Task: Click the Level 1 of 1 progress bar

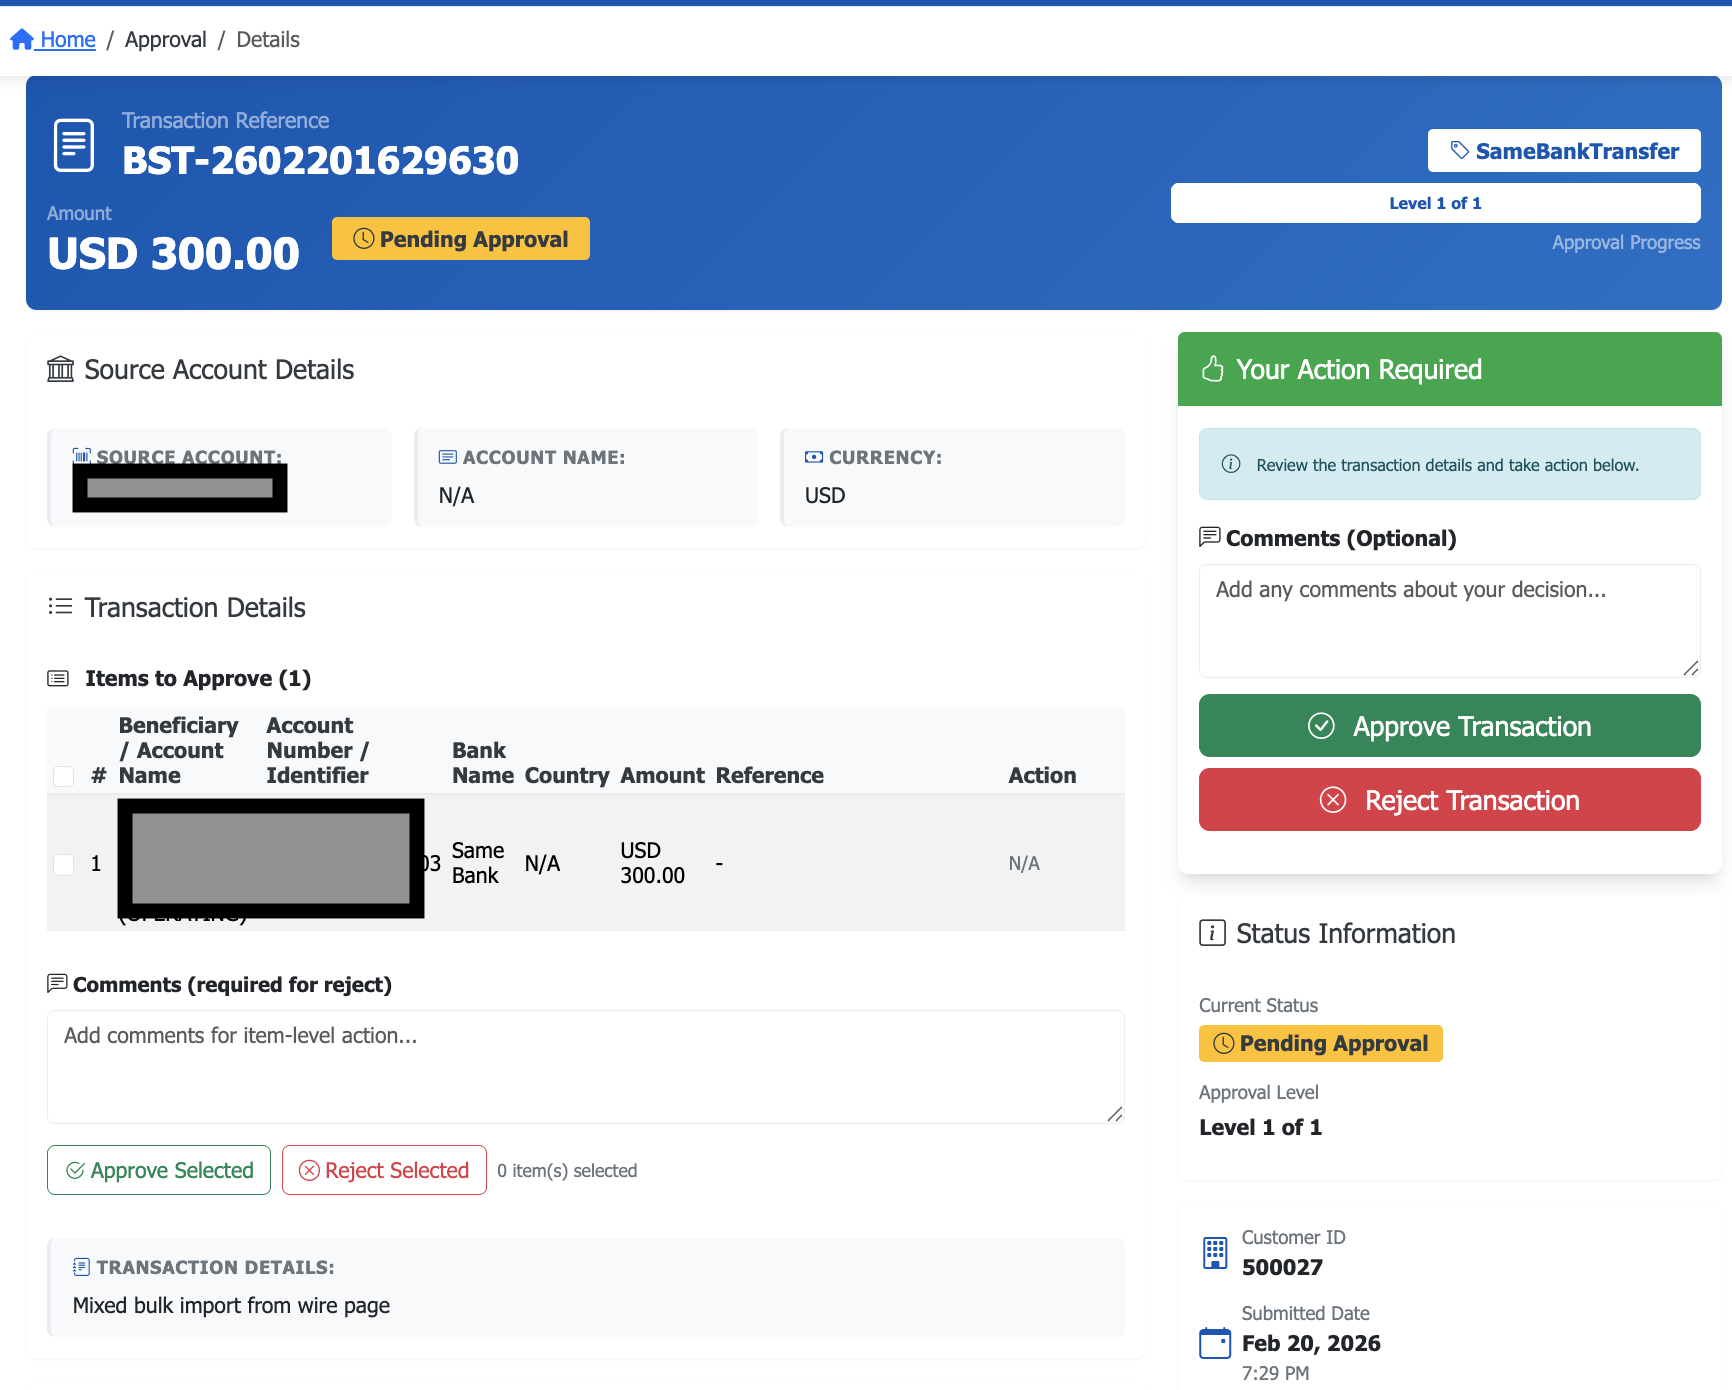Action: pos(1435,203)
